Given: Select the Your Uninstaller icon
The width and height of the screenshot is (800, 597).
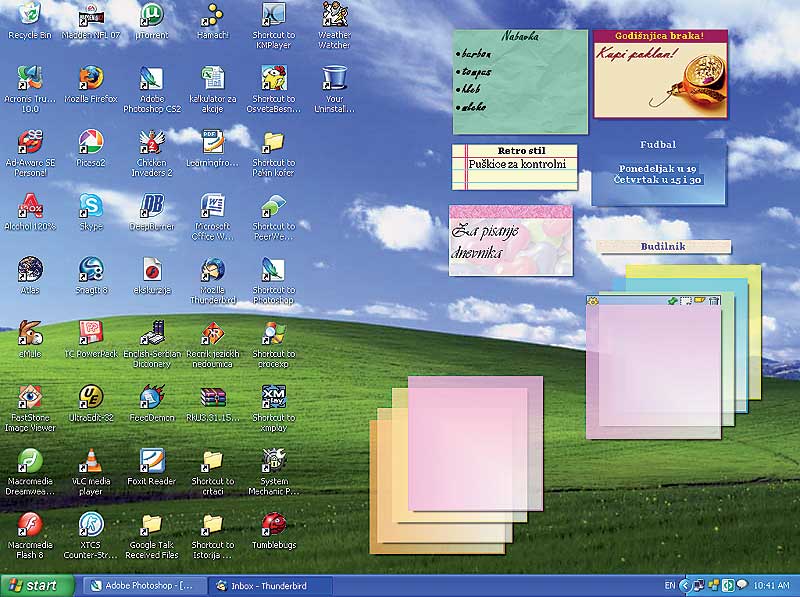Looking at the screenshot, I should coord(335,78).
